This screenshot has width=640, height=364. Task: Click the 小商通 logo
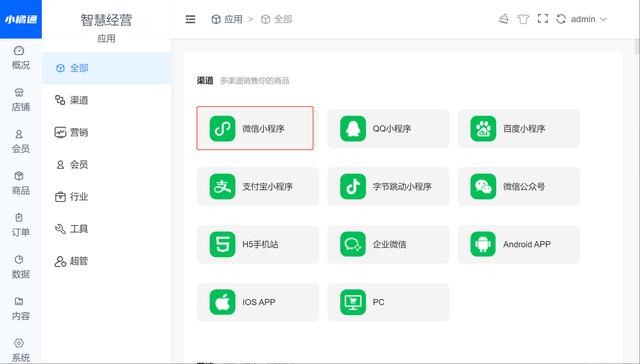21,19
